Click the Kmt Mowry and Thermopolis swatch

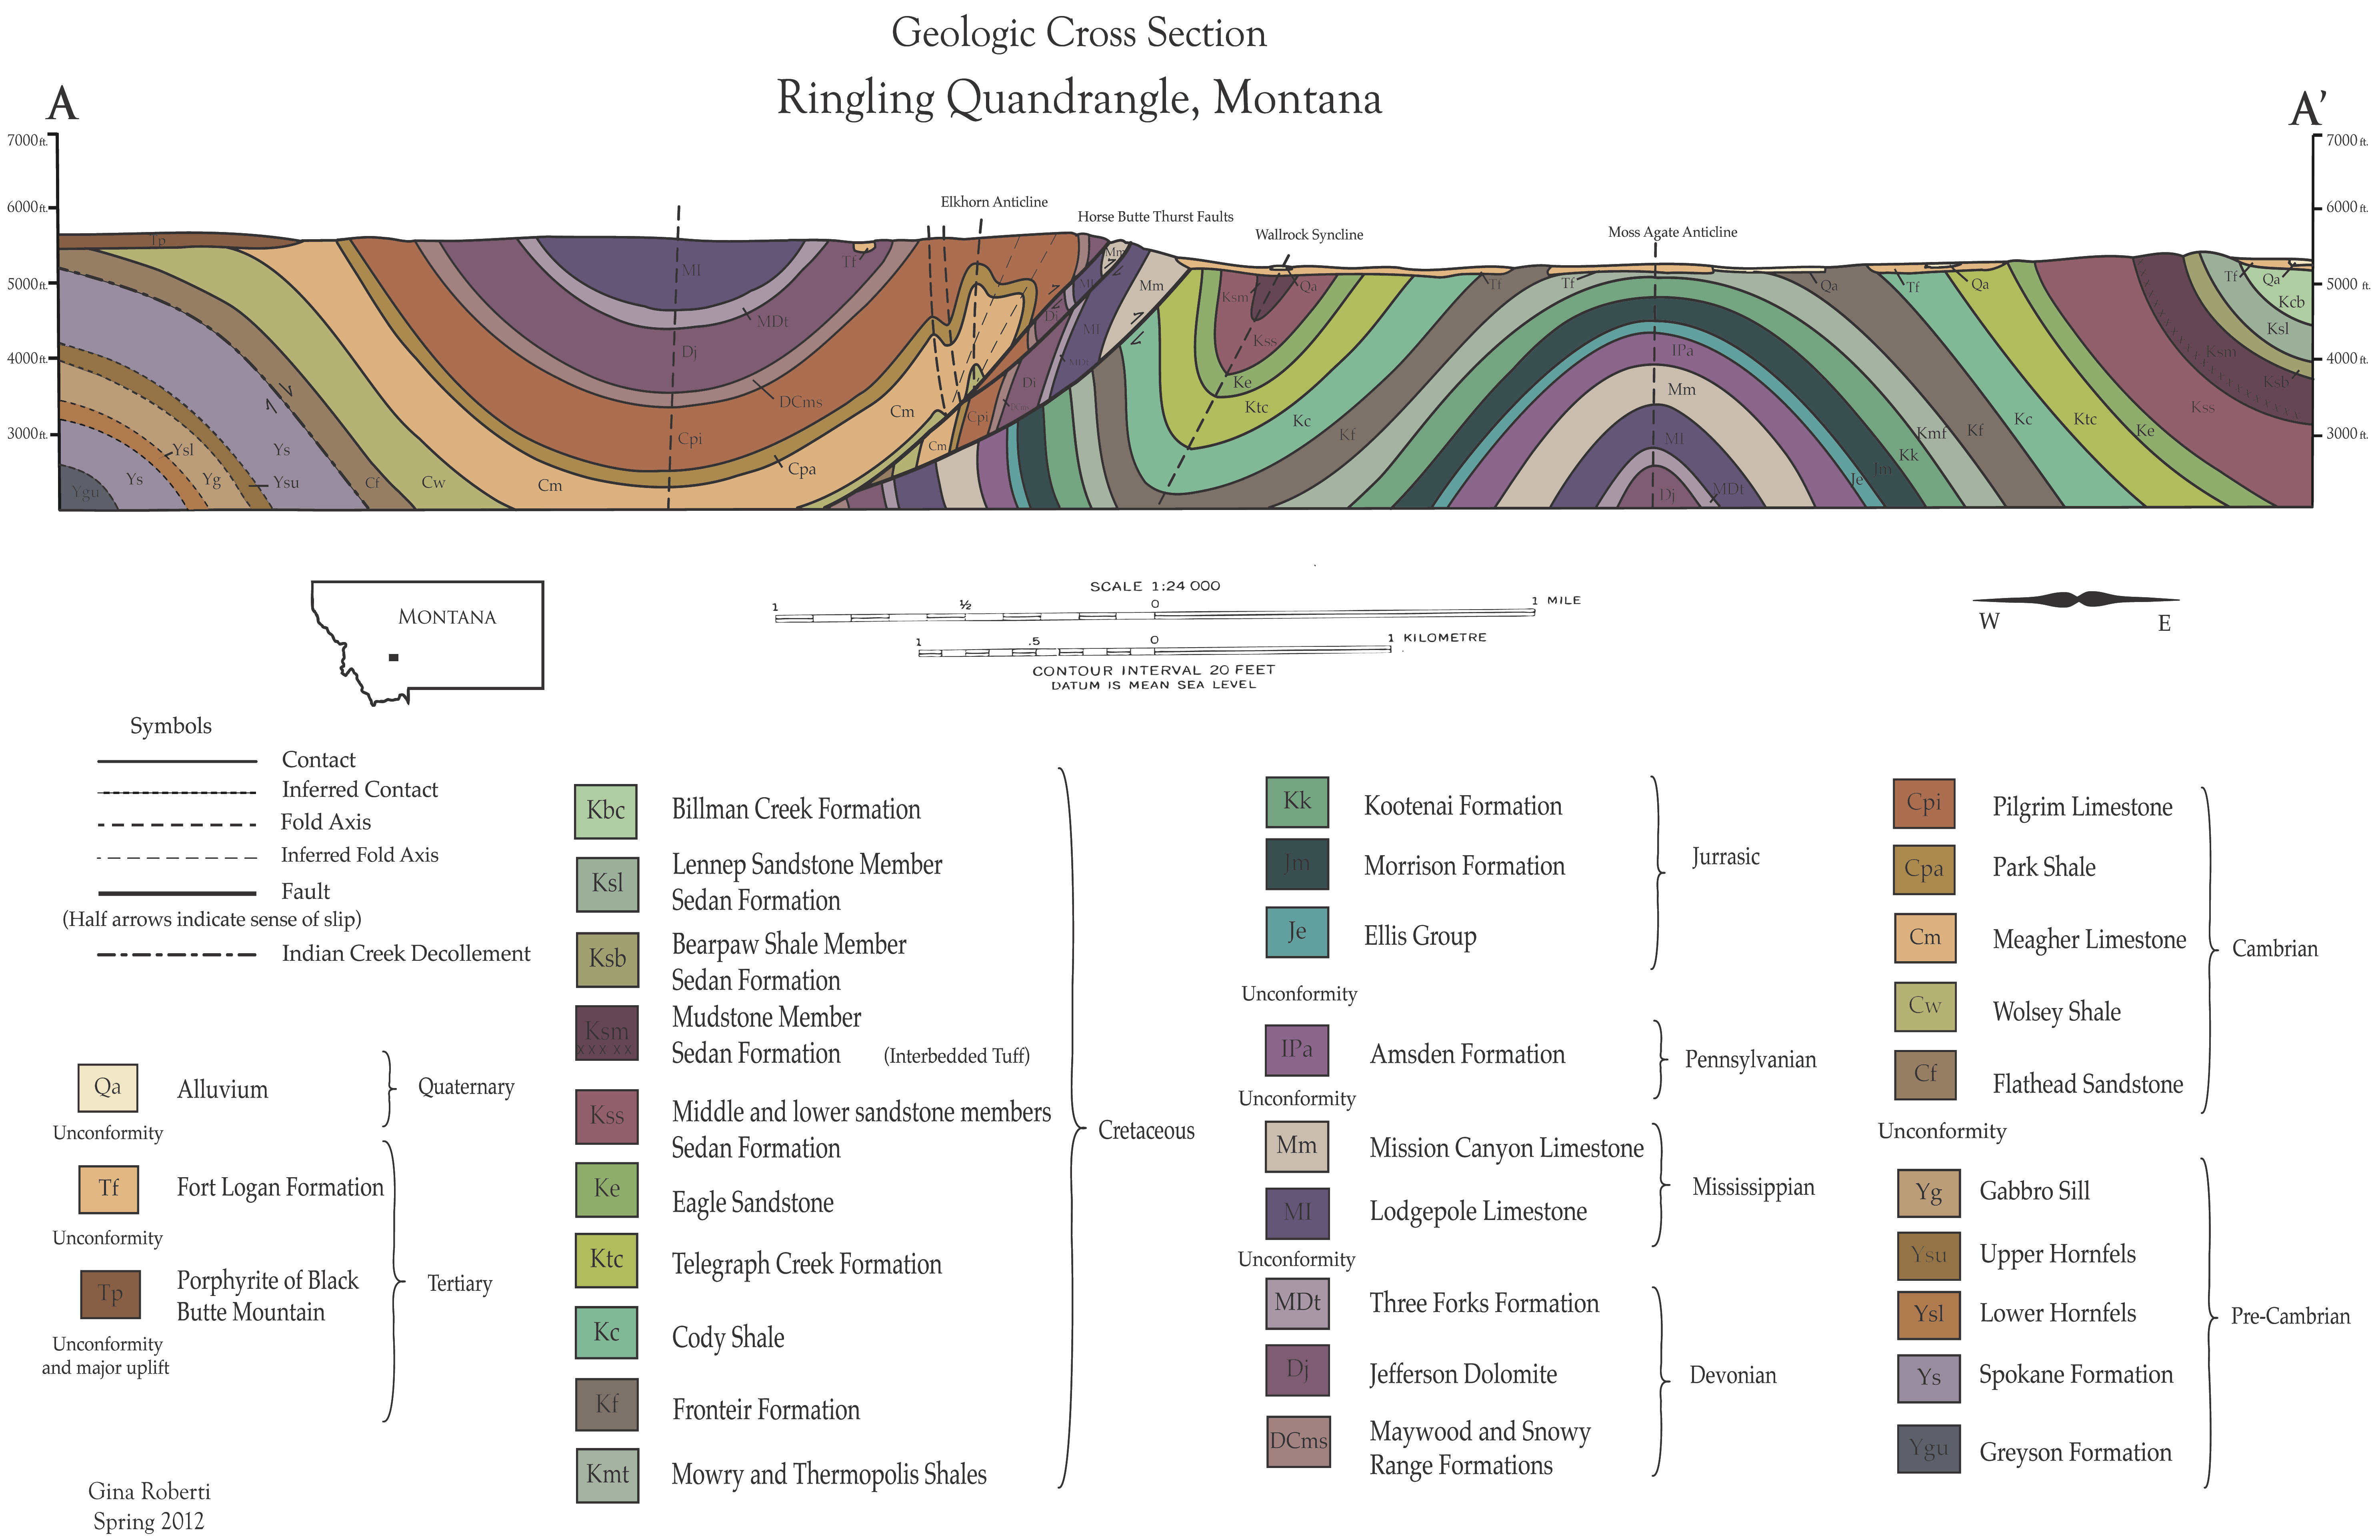pyautogui.click(x=607, y=1475)
